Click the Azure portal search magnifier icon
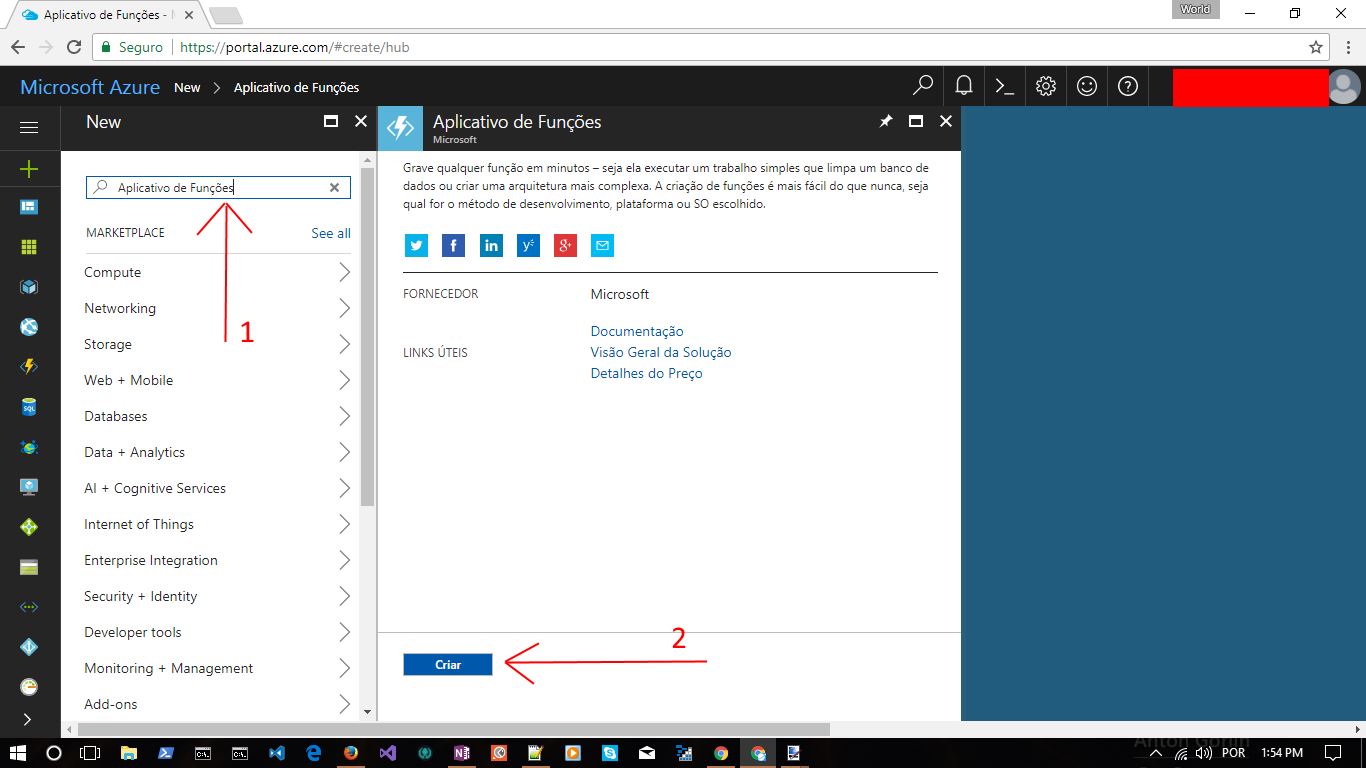 point(923,86)
